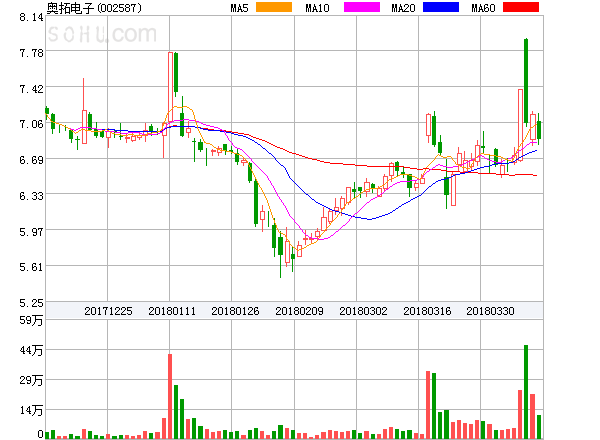Viewport: 600px width, 440px height.
Task: Click the stock title 奥拓电子(002587)
Action: pos(94,8)
